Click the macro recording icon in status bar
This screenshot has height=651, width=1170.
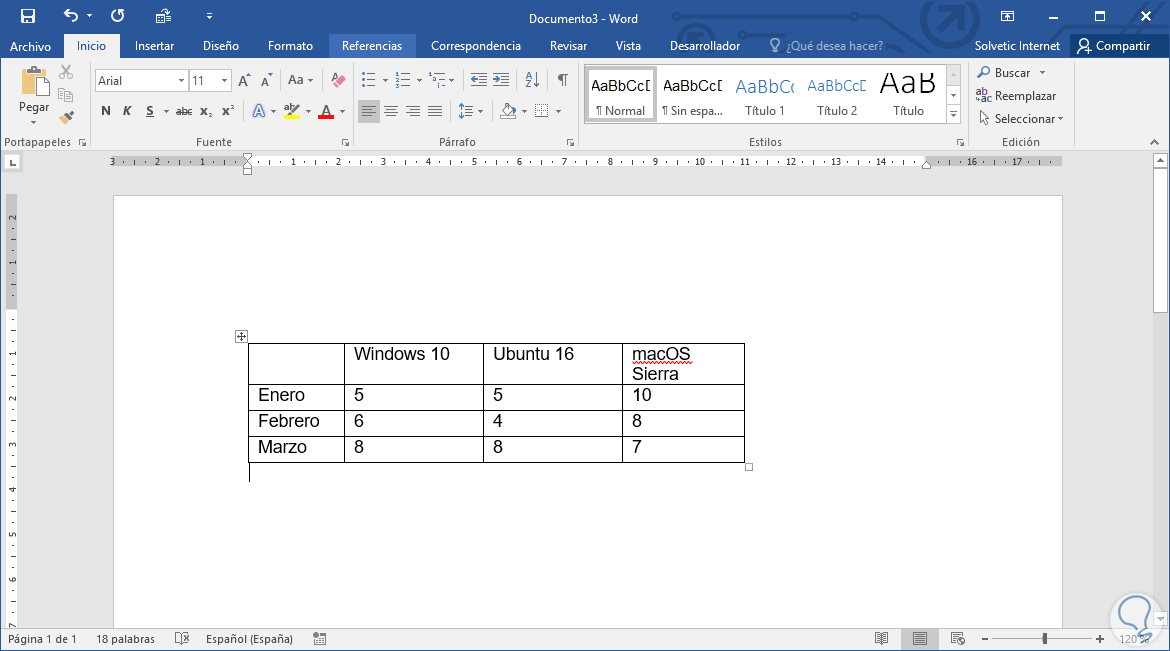tap(320, 638)
